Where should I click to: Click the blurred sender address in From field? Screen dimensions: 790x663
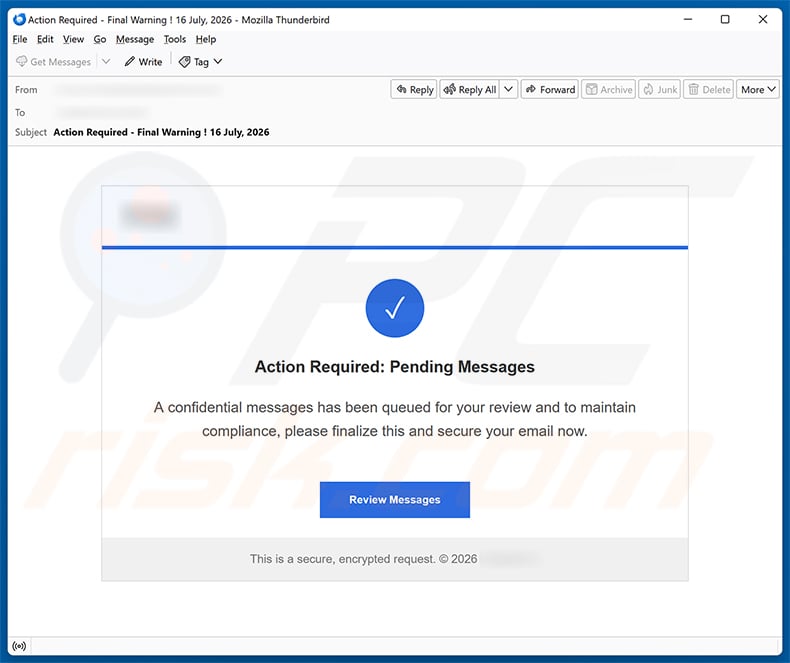pyautogui.click(x=138, y=90)
